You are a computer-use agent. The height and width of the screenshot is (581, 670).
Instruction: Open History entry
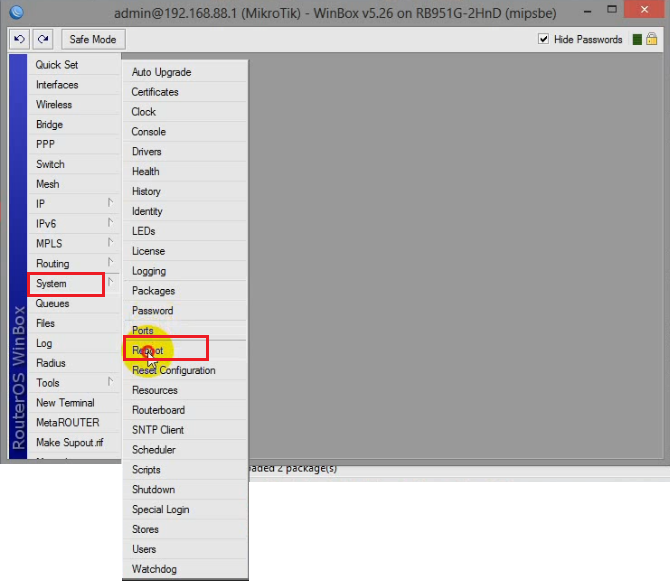185,191
